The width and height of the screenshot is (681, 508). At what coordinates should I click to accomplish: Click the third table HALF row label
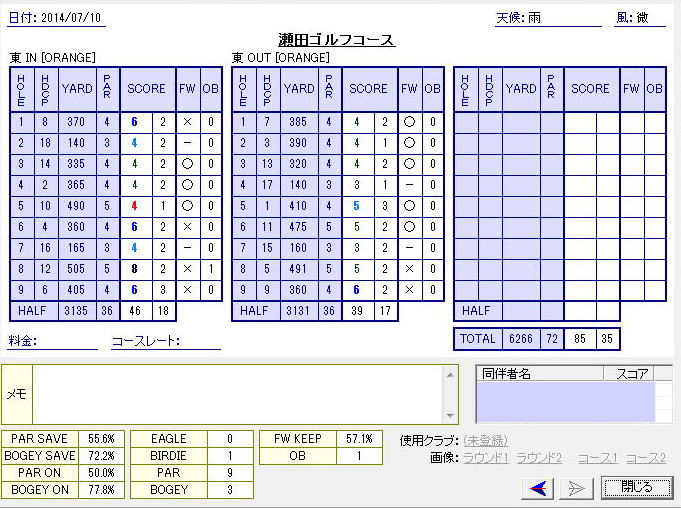pos(478,311)
